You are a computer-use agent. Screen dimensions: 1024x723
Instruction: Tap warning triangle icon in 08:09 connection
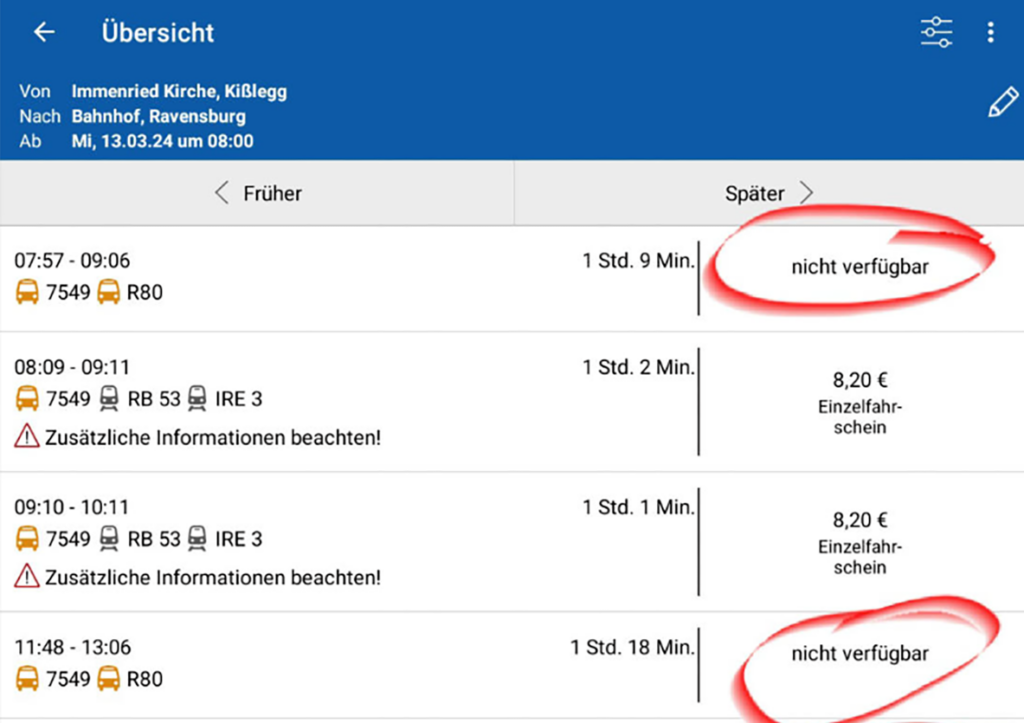(27, 437)
